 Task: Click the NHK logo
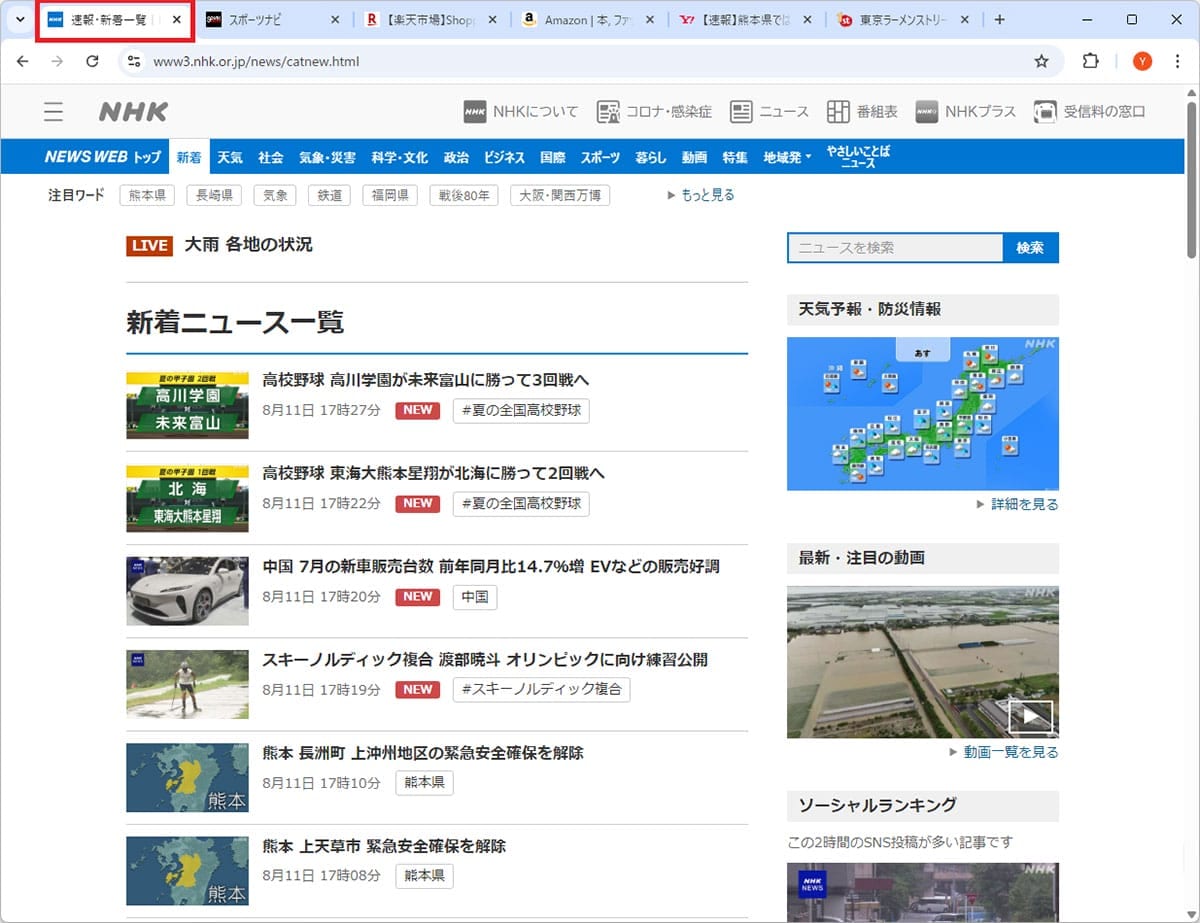[x=133, y=111]
